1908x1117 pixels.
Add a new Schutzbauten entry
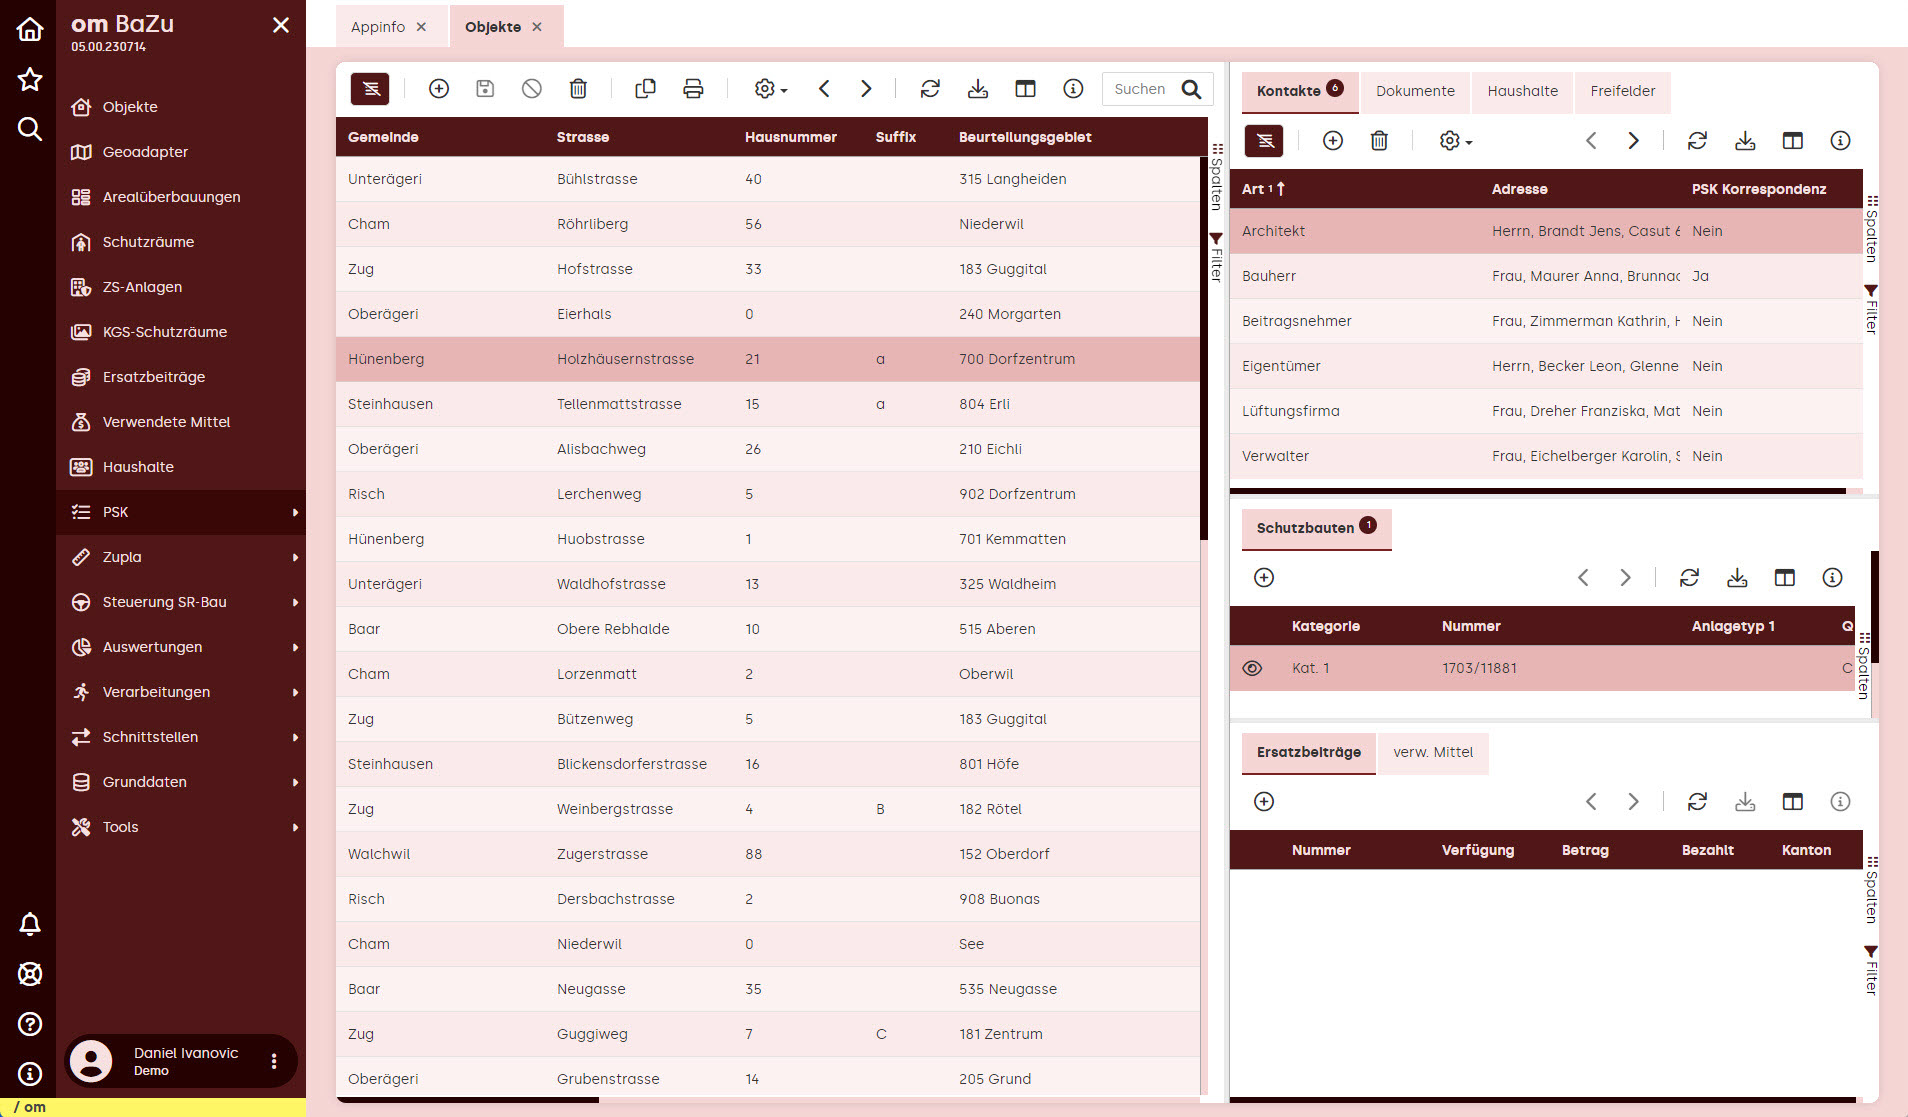(x=1264, y=578)
